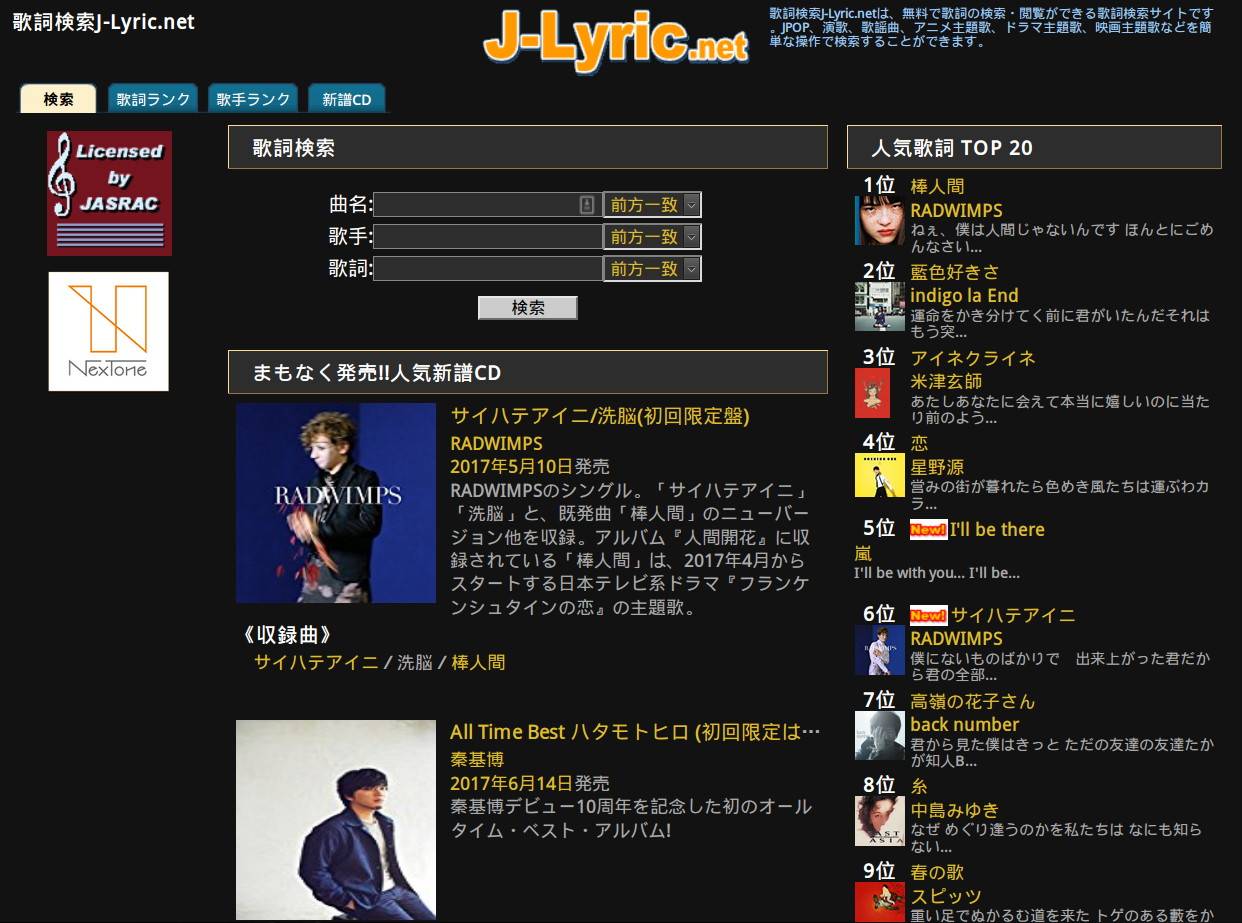Open 曲名 match-type dropdown
This screenshot has width=1242, height=923.
coord(652,205)
